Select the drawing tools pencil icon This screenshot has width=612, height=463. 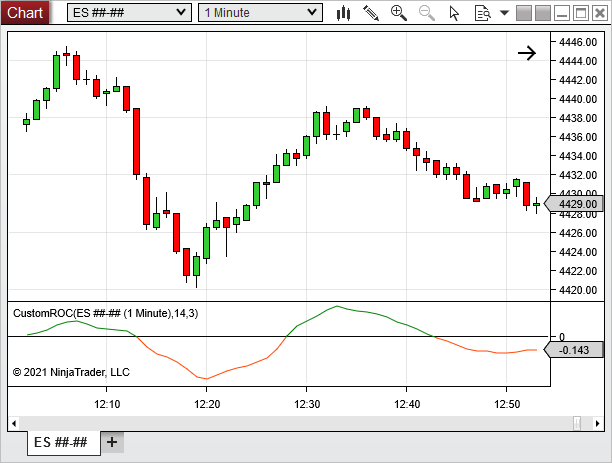pyautogui.click(x=371, y=13)
